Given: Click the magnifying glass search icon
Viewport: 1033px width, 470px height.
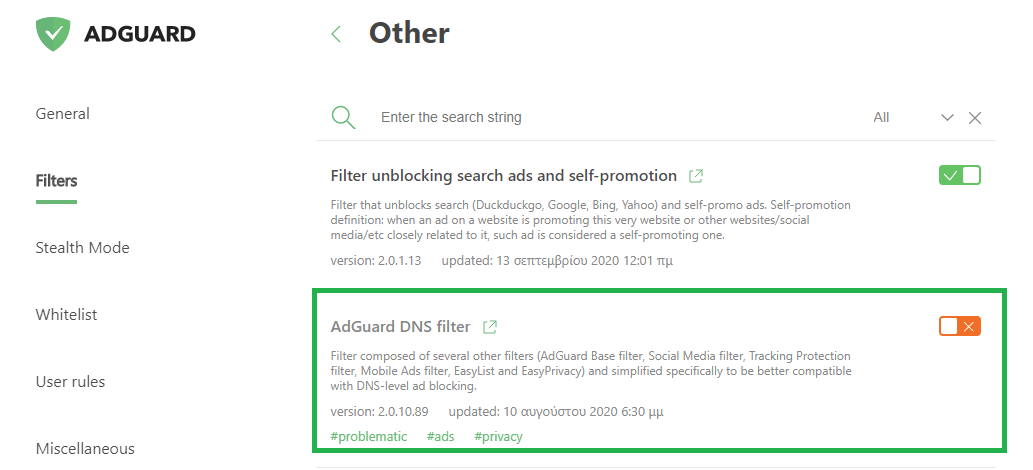Looking at the screenshot, I should (x=343, y=117).
